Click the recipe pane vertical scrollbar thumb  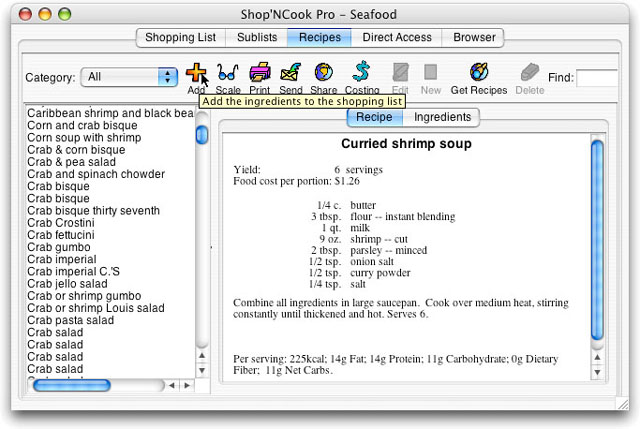597,240
